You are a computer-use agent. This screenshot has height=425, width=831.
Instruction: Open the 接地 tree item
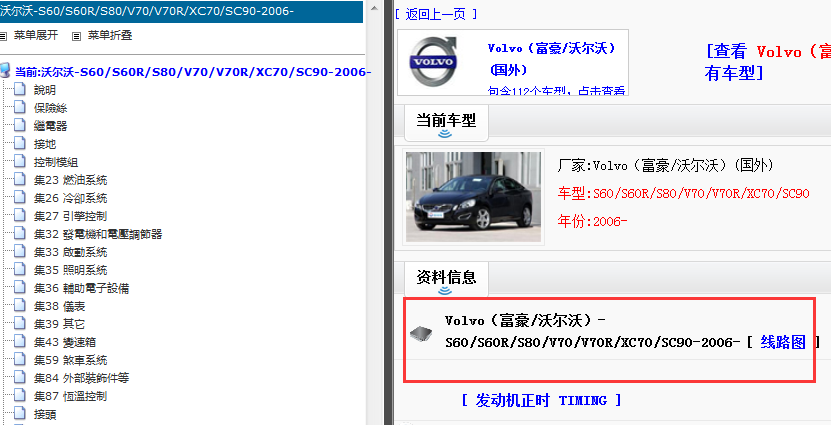point(45,144)
